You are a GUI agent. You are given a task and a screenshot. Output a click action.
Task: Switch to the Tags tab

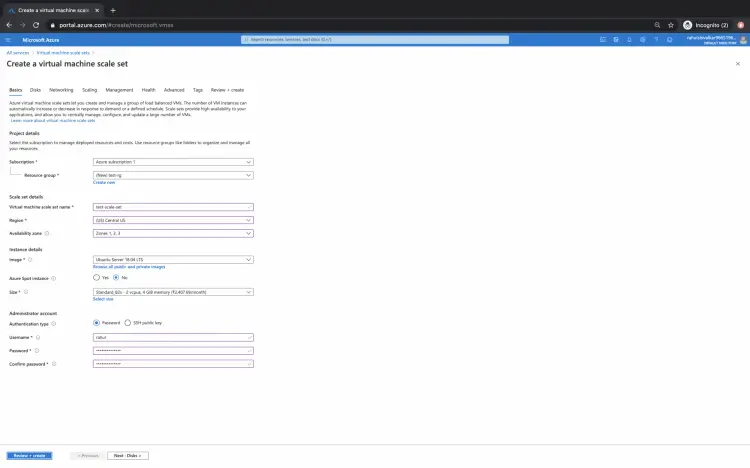coord(198,90)
